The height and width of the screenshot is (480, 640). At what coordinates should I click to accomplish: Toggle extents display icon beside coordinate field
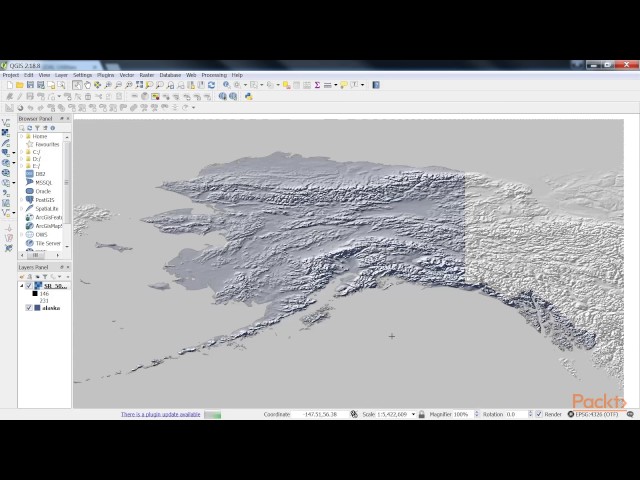(x=354, y=414)
